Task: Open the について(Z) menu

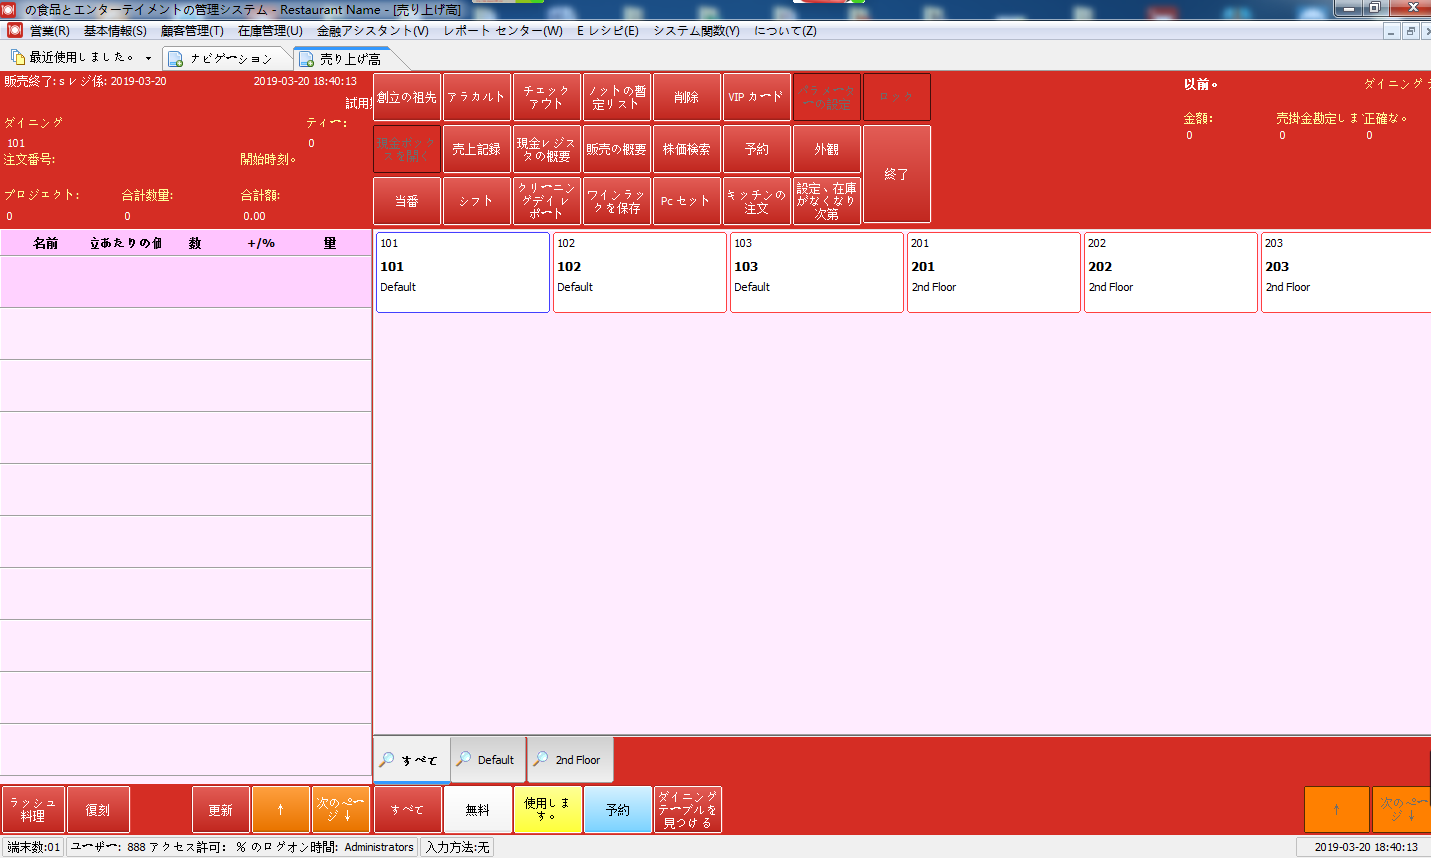Action: (x=785, y=31)
